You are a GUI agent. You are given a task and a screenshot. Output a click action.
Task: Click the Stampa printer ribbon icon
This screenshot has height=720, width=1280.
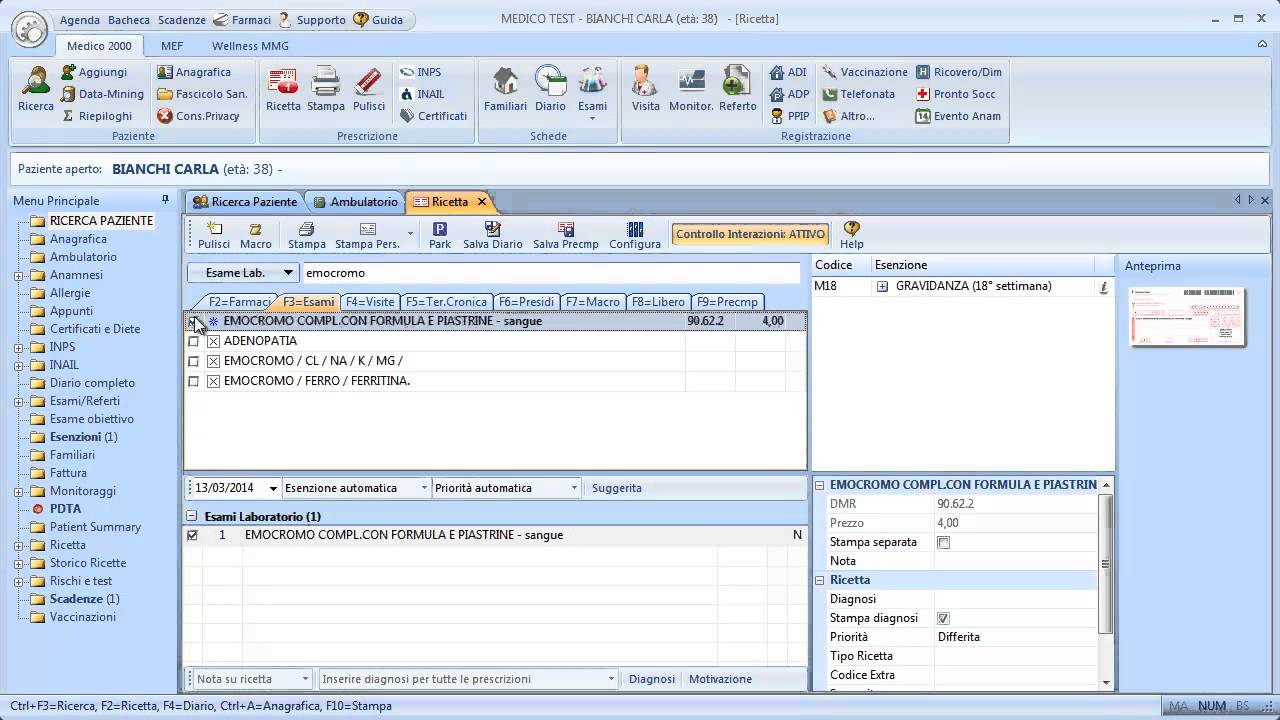point(326,89)
